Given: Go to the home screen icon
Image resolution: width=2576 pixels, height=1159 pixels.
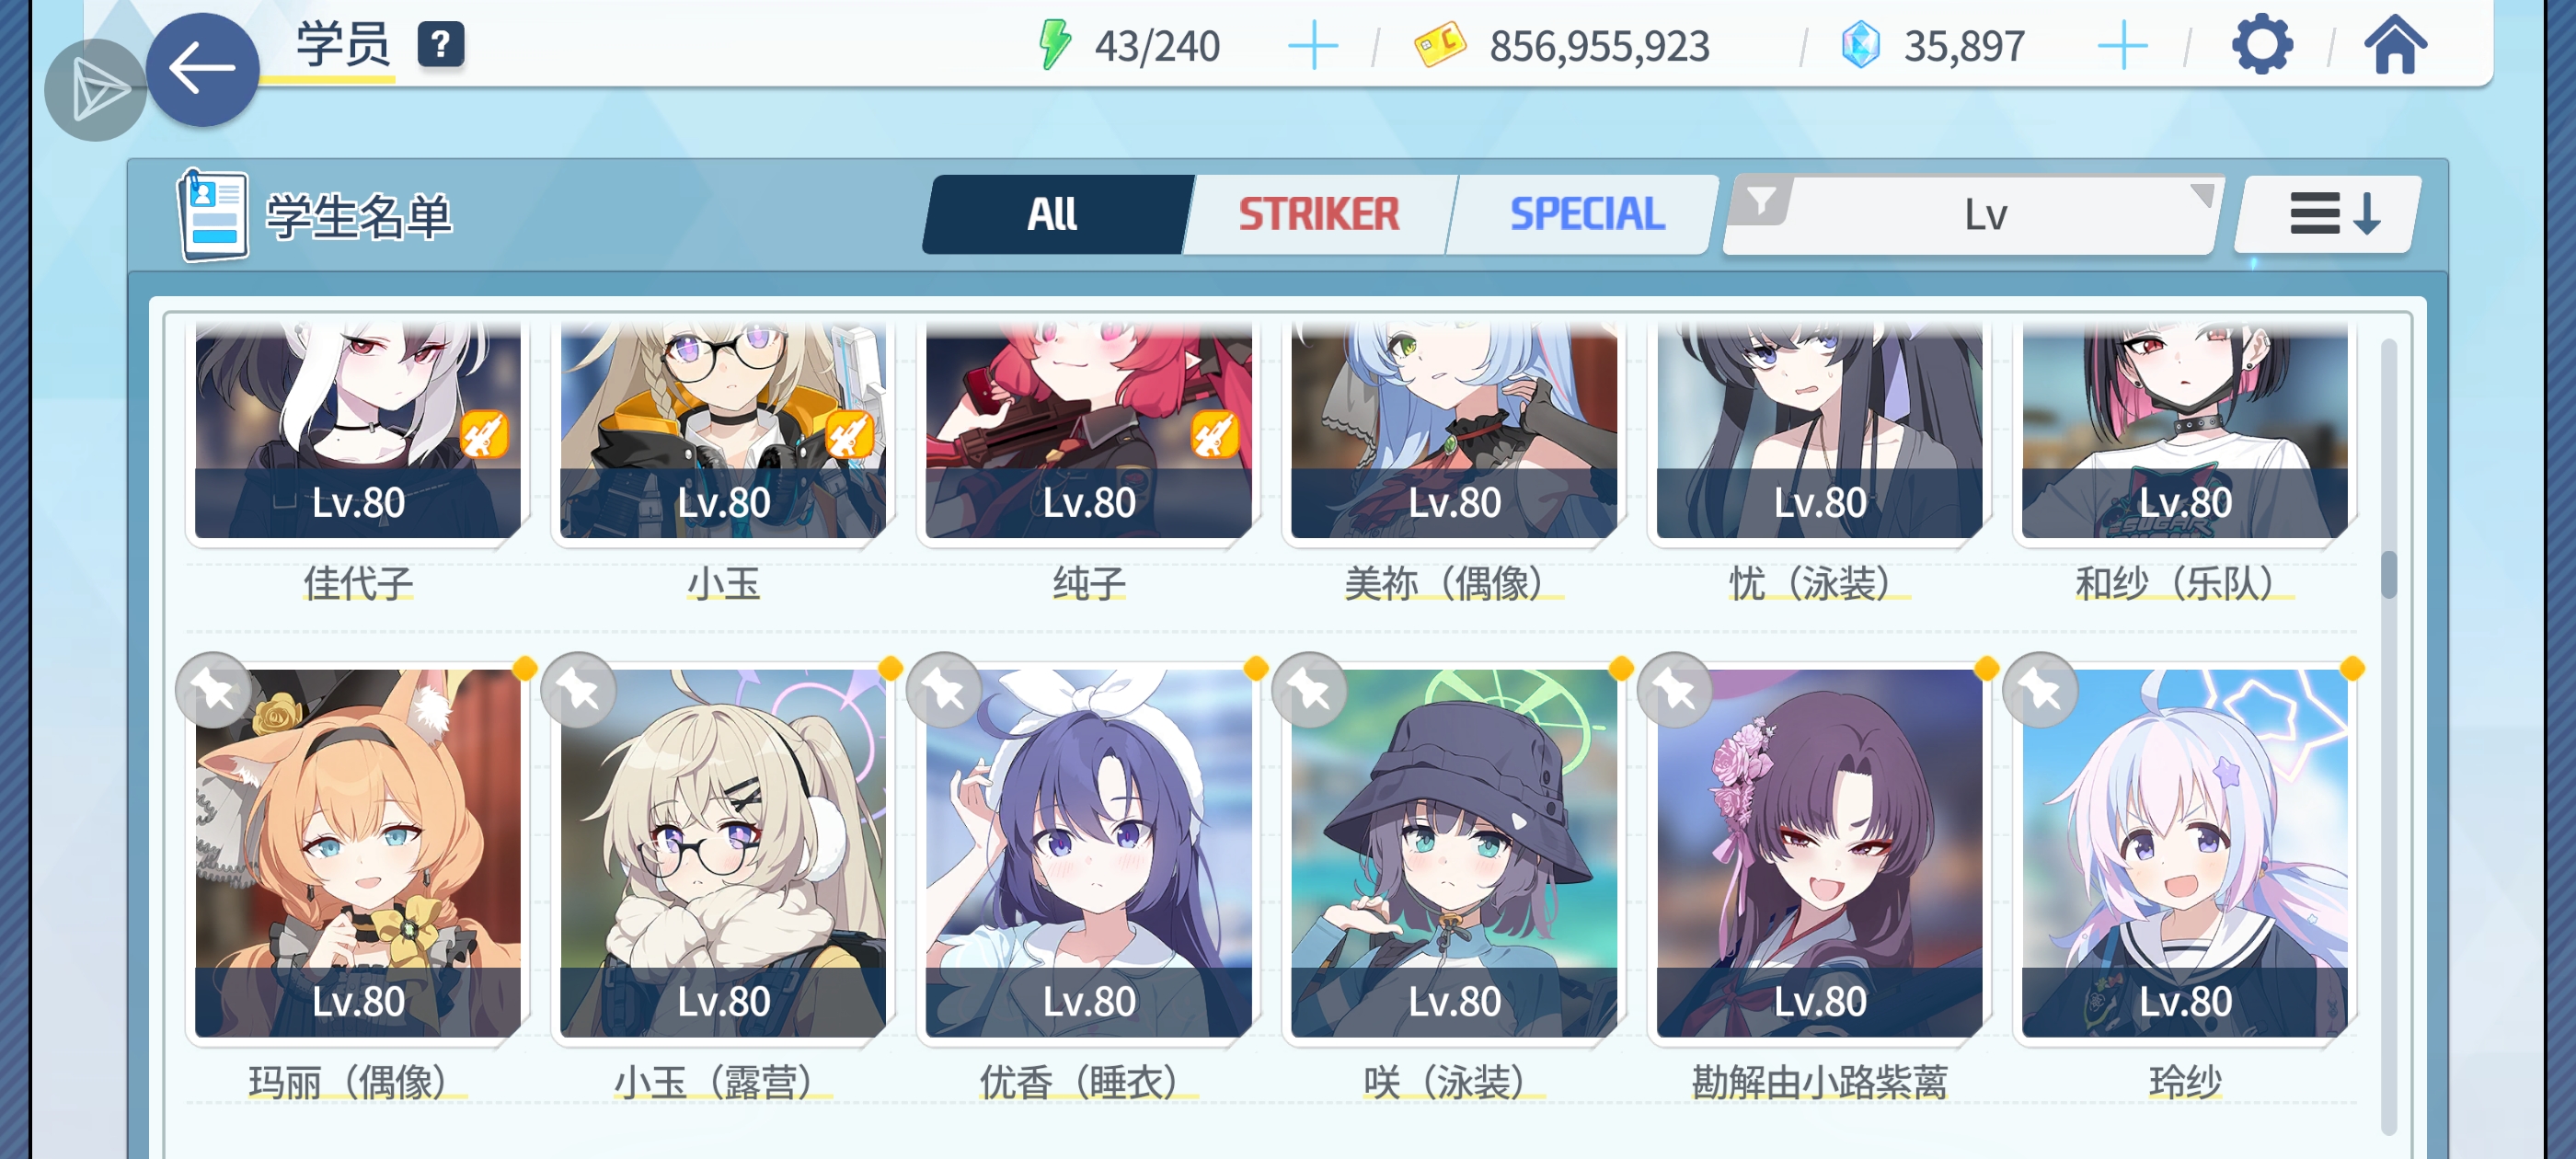Looking at the screenshot, I should (x=2394, y=45).
